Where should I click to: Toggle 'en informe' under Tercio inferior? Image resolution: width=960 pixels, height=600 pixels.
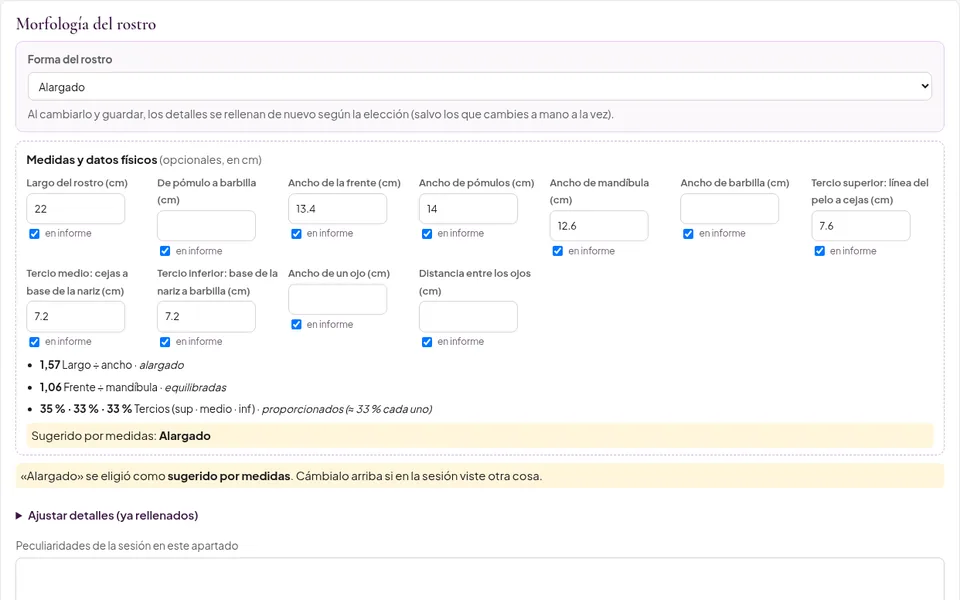coord(165,342)
